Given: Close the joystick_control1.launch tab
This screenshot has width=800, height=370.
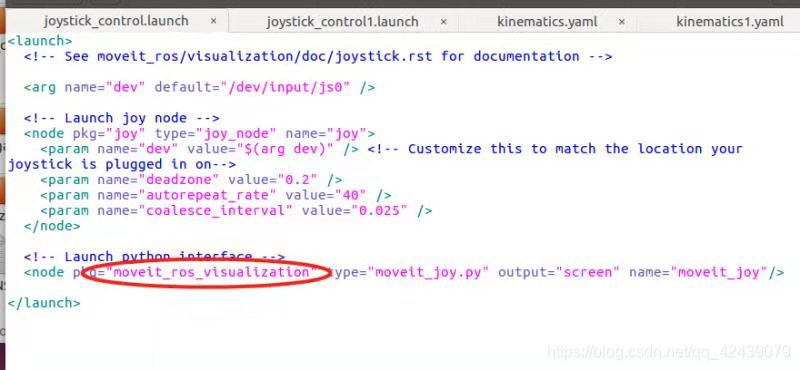Looking at the screenshot, I should [x=443, y=22].
